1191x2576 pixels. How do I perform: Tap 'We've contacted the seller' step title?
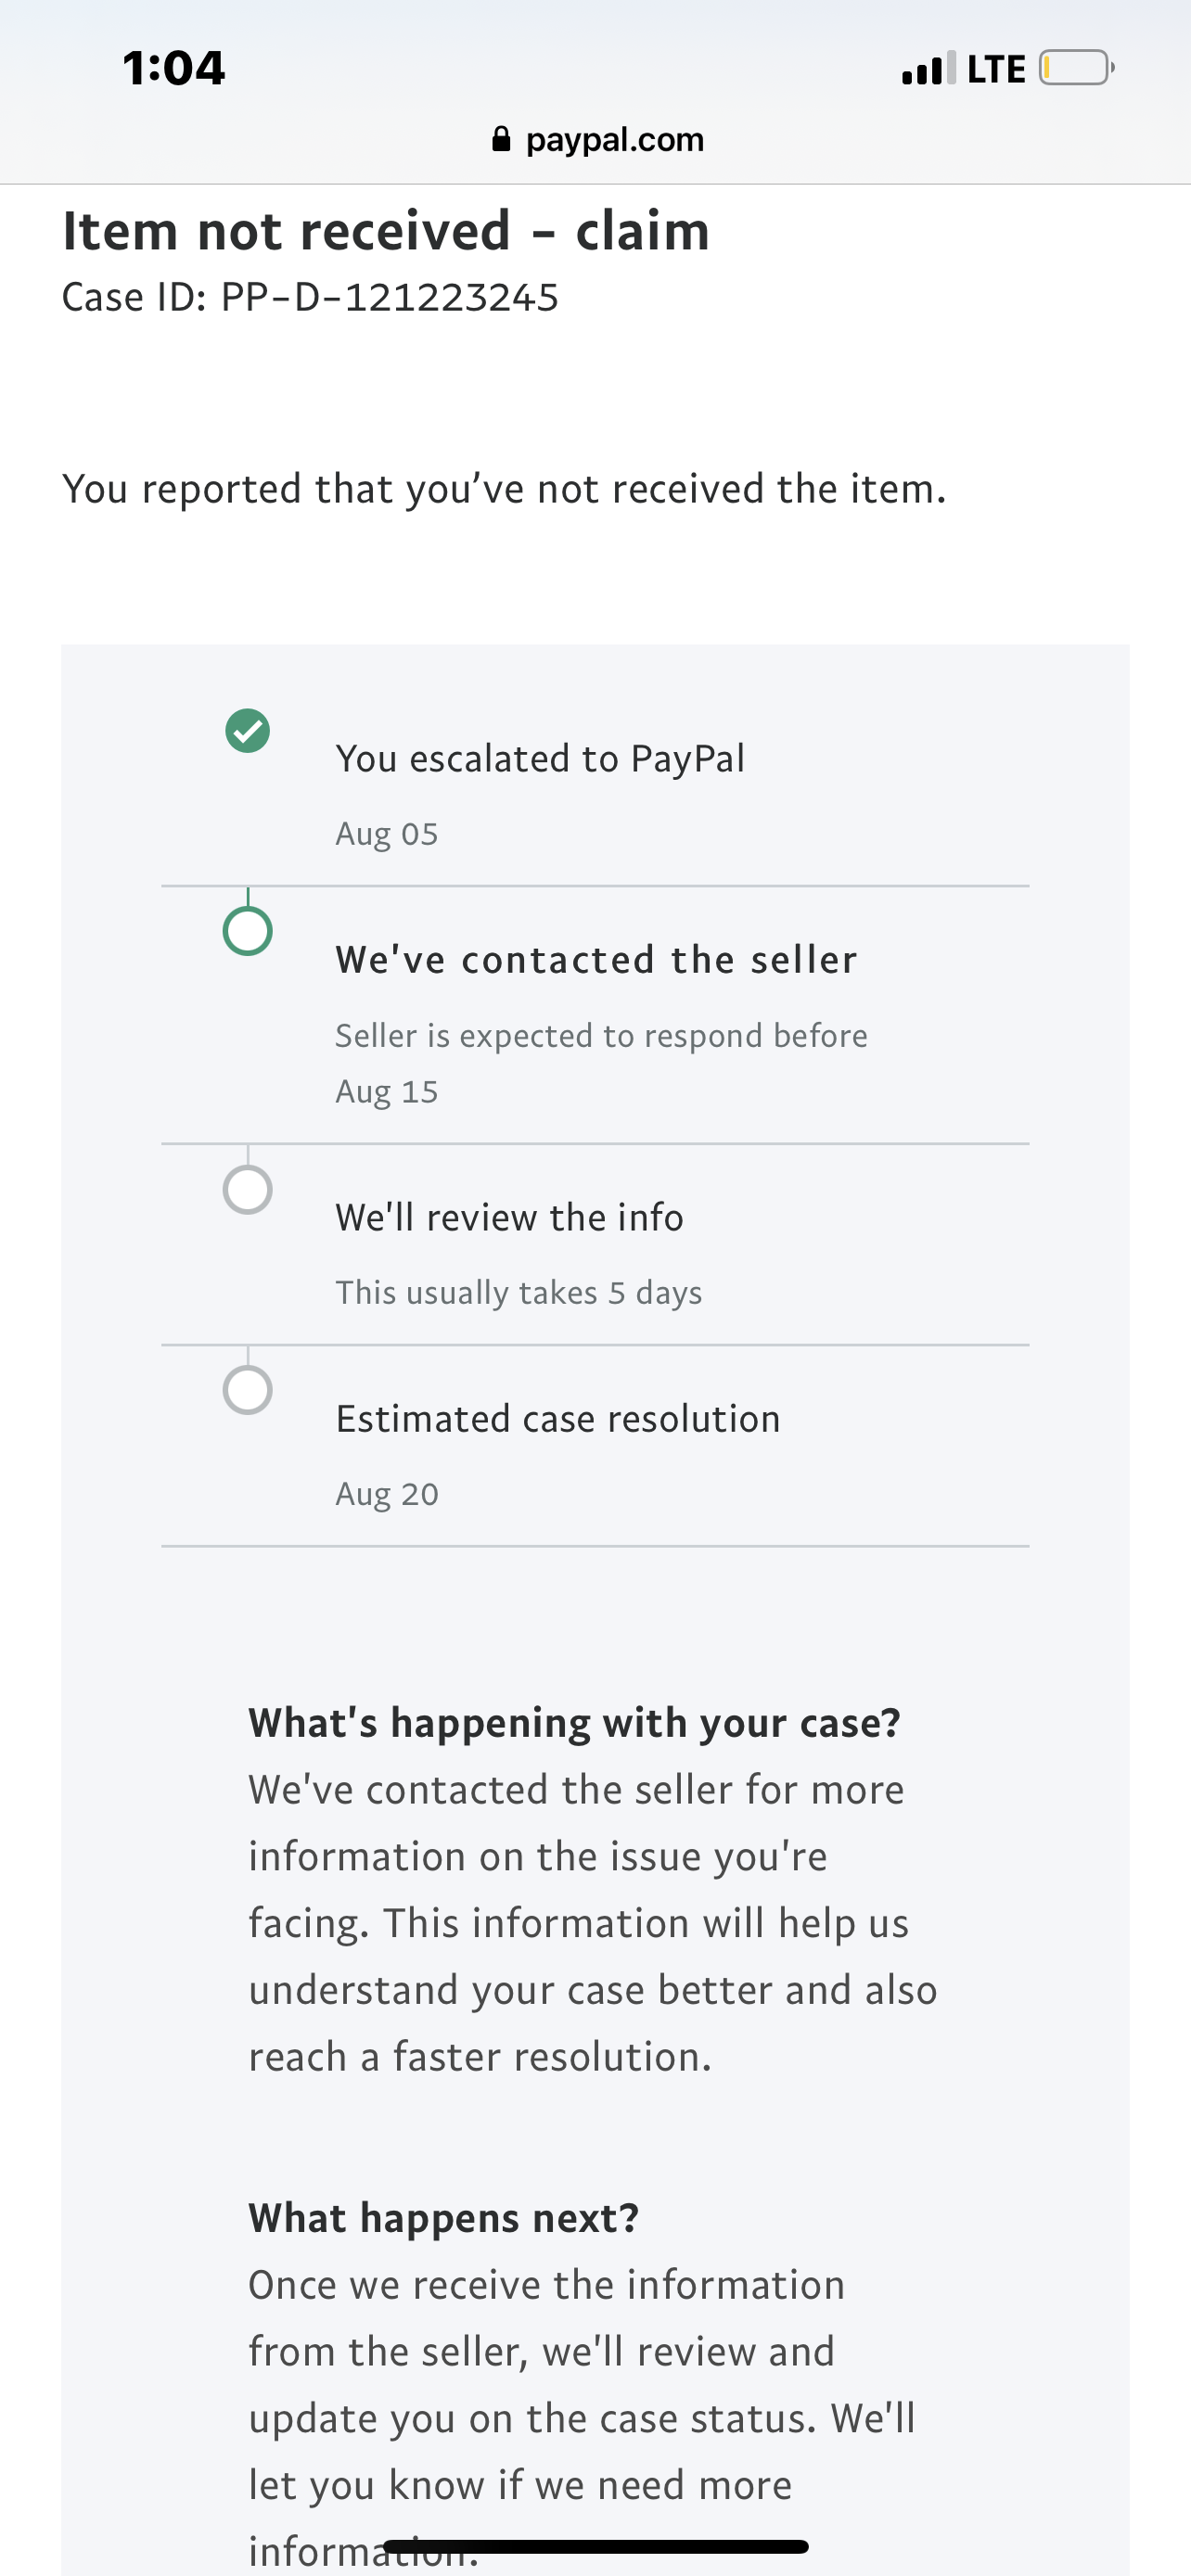[x=596, y=959]
